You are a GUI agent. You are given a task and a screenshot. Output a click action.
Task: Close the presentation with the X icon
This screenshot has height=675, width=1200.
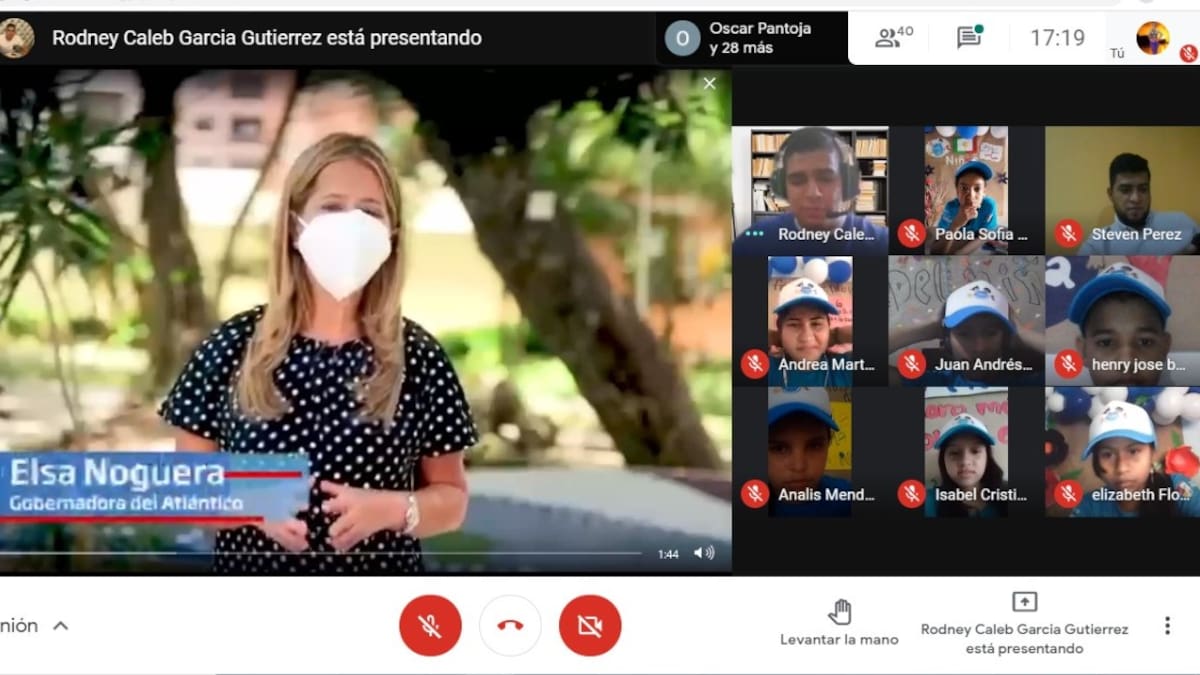[709, 84]
